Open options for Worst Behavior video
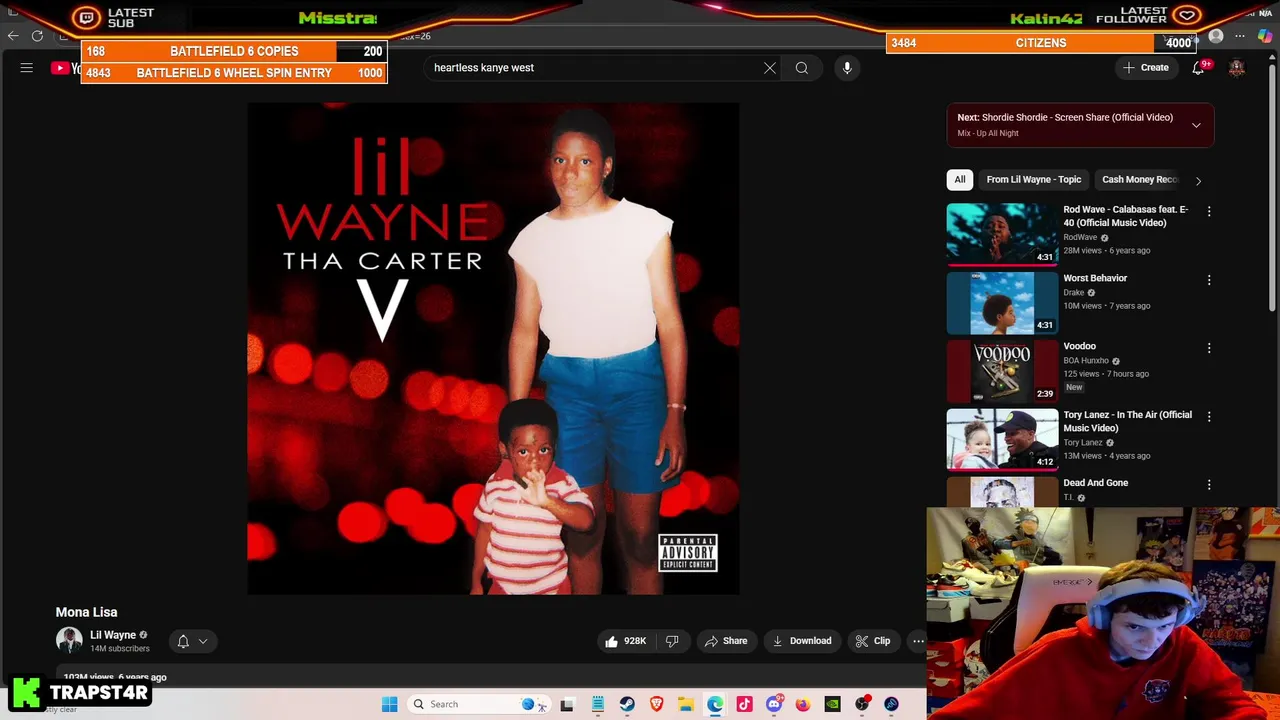The image size is (1280, 720). coord(1209,280)
